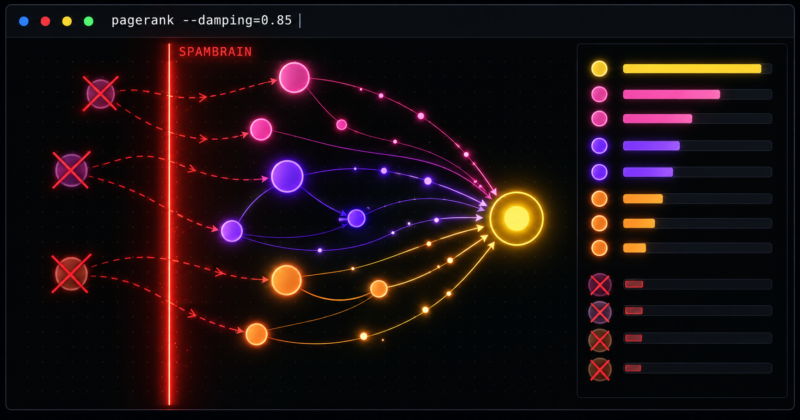The image size is (800, 420).
Task: Select the leftmost purple node in the graph
Action: [232, 231]
